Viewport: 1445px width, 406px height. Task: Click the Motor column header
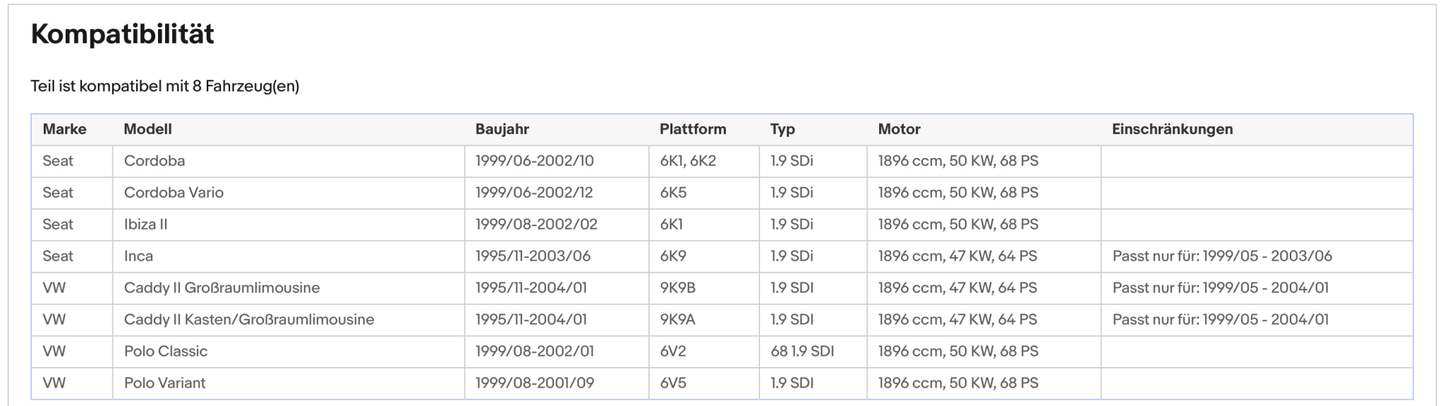(899, 129)
